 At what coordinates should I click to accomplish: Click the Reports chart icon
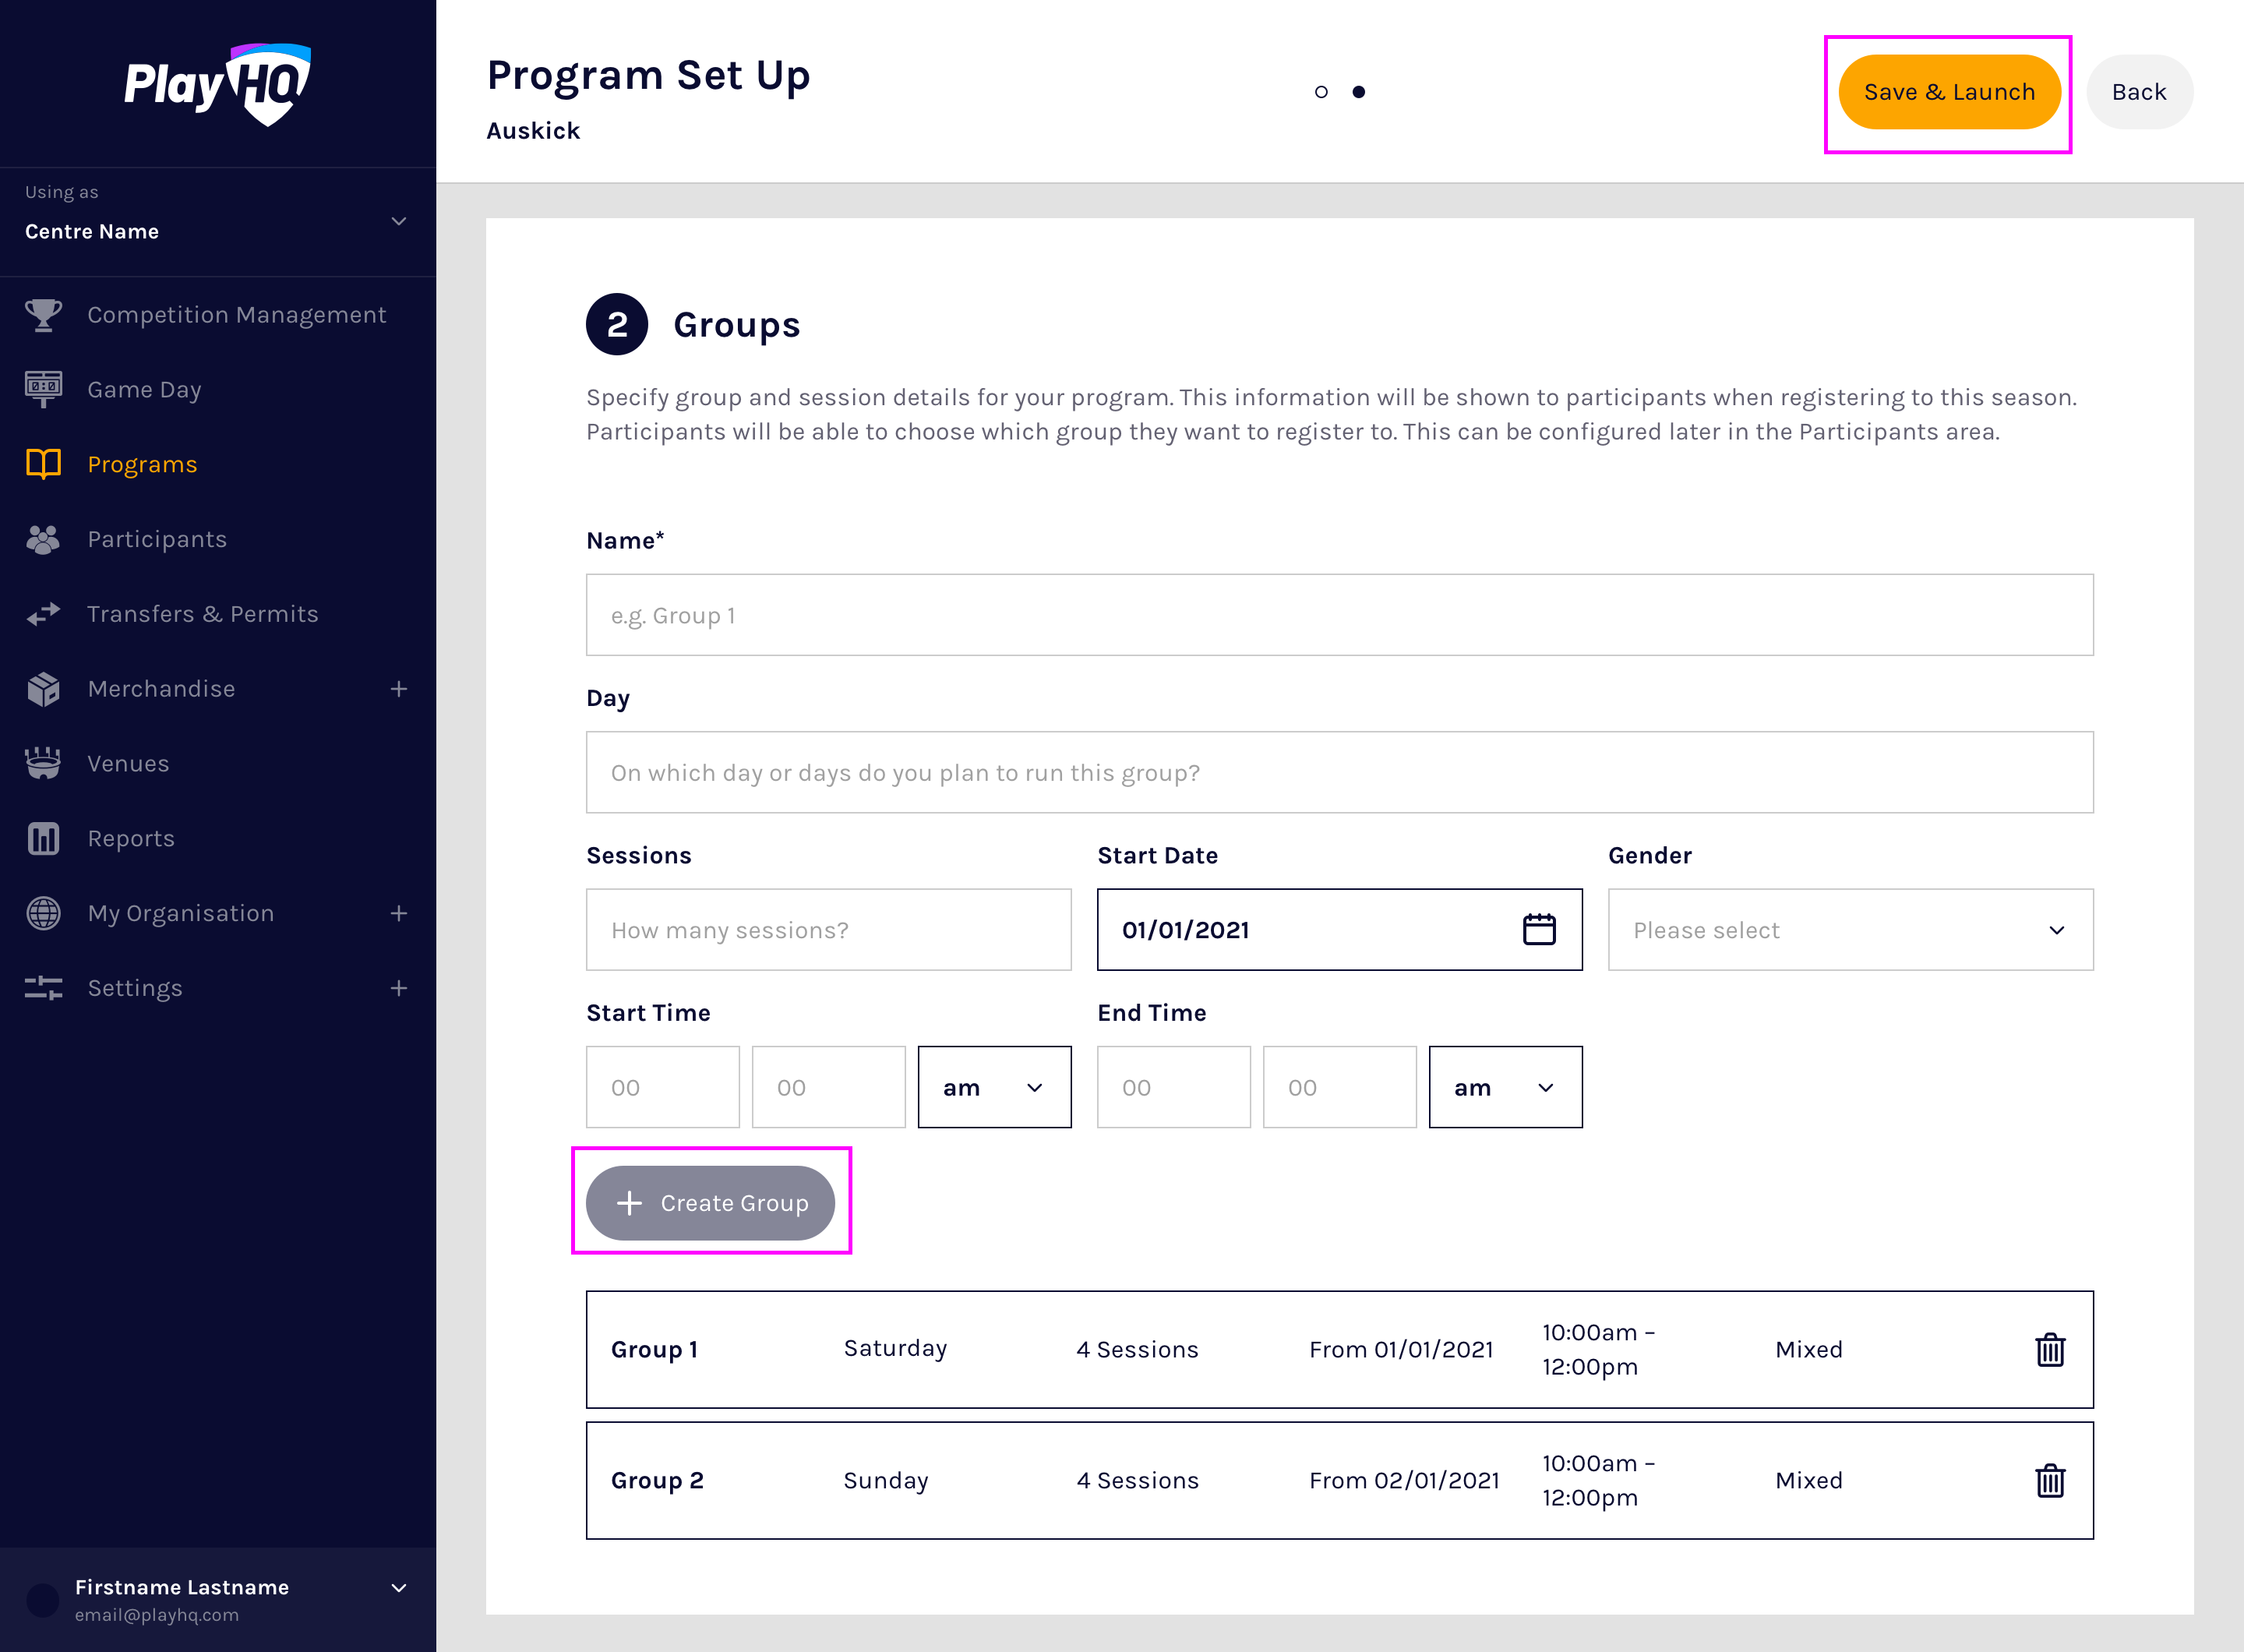click(x=43, y=838)
